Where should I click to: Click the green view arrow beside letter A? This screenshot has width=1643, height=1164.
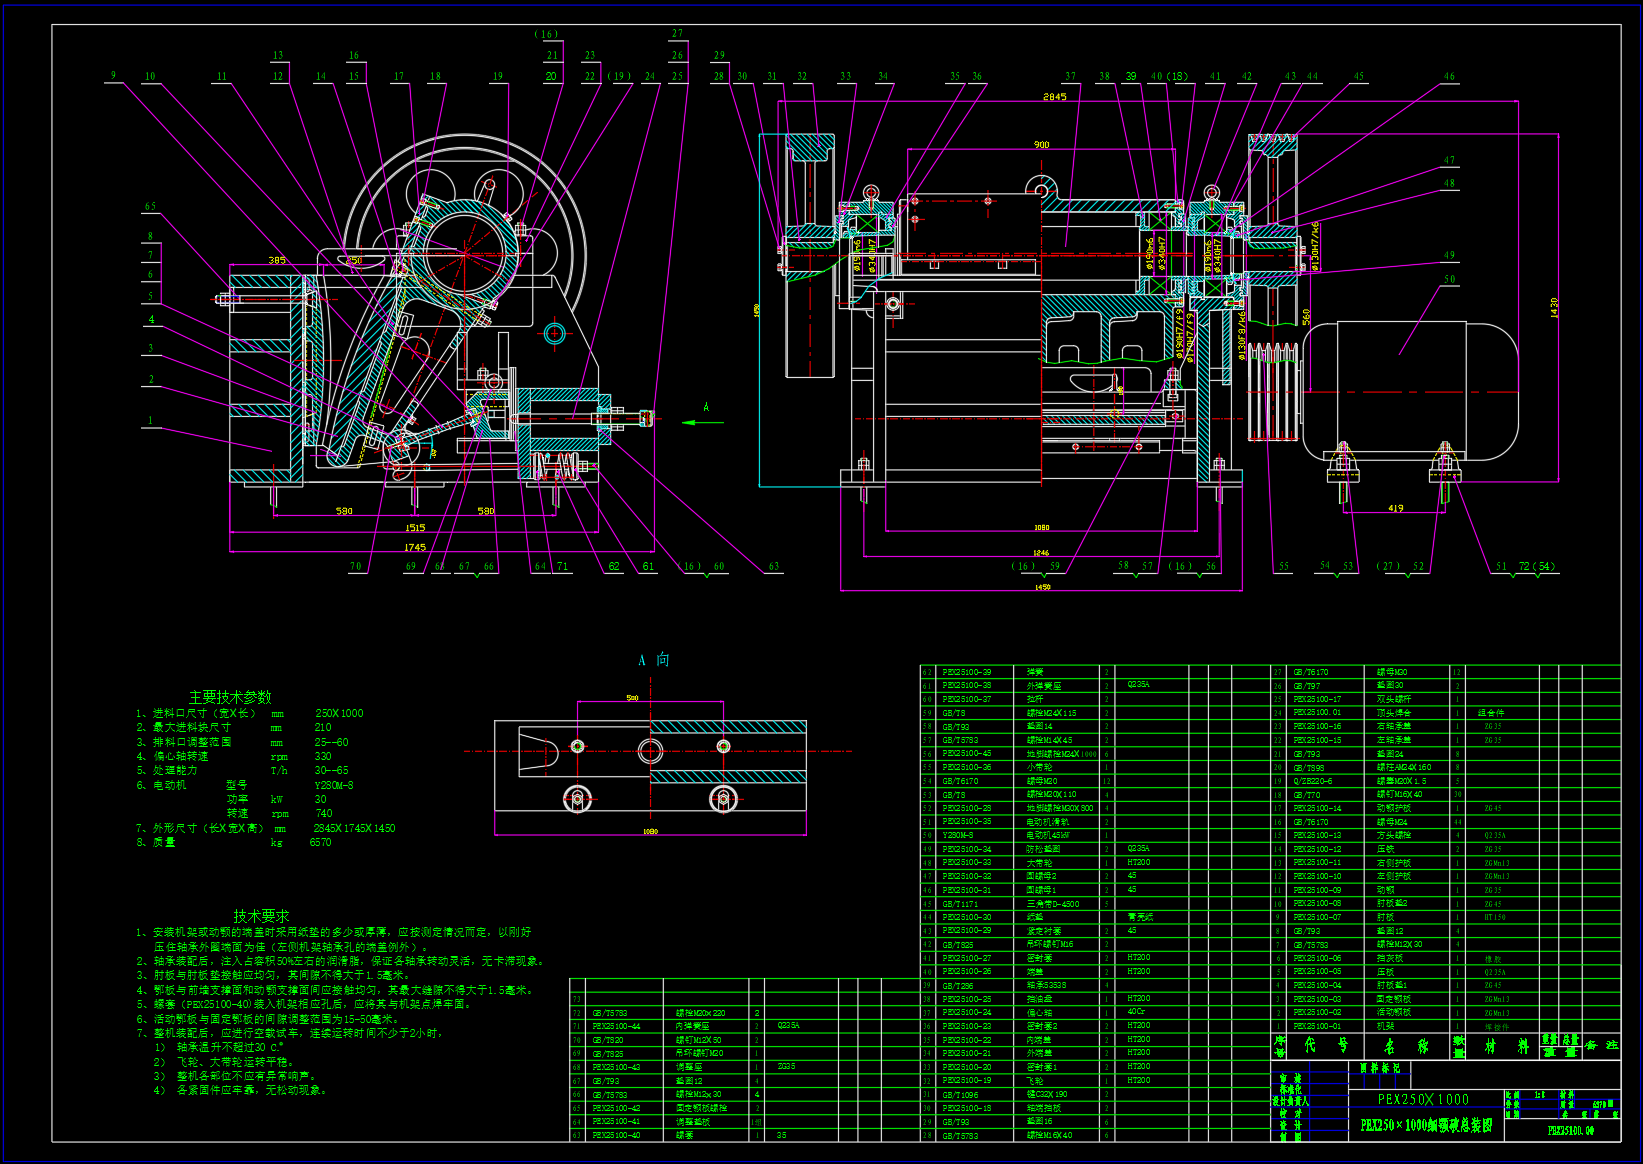pos(703,422)
